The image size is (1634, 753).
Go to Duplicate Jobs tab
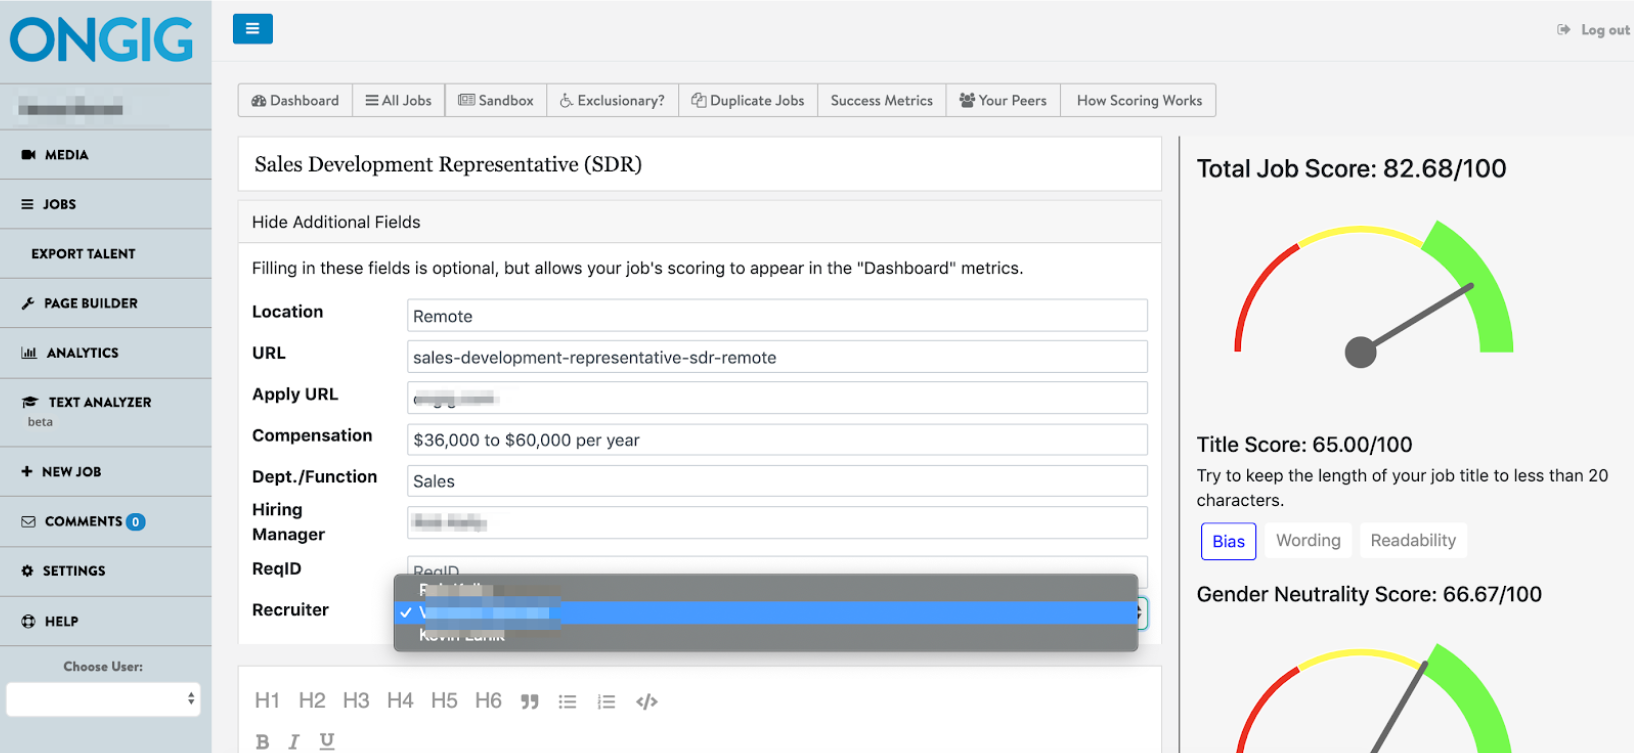tap(748, 100)
